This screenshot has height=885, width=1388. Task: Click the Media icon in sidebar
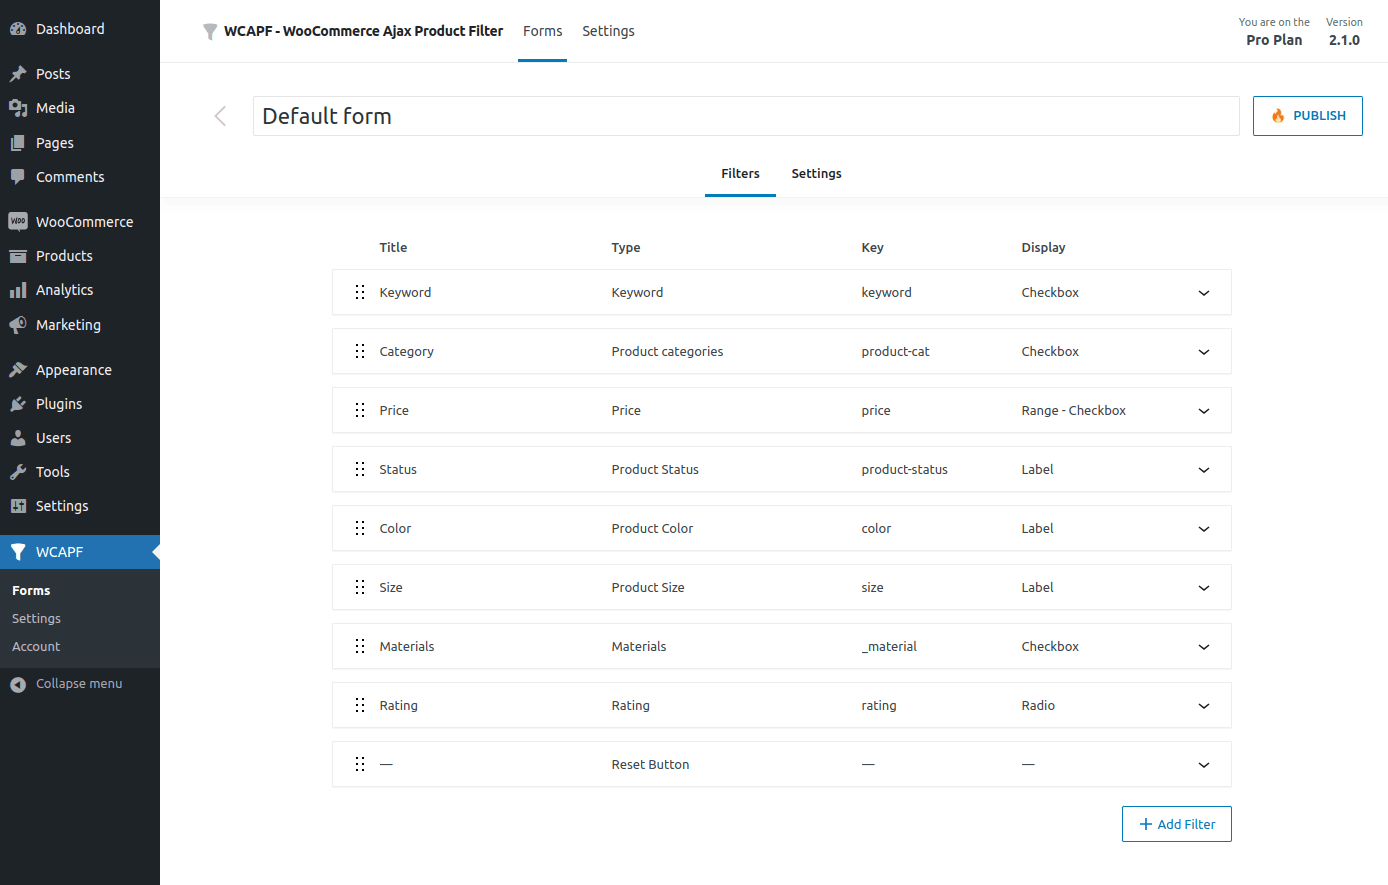[18, 108]
